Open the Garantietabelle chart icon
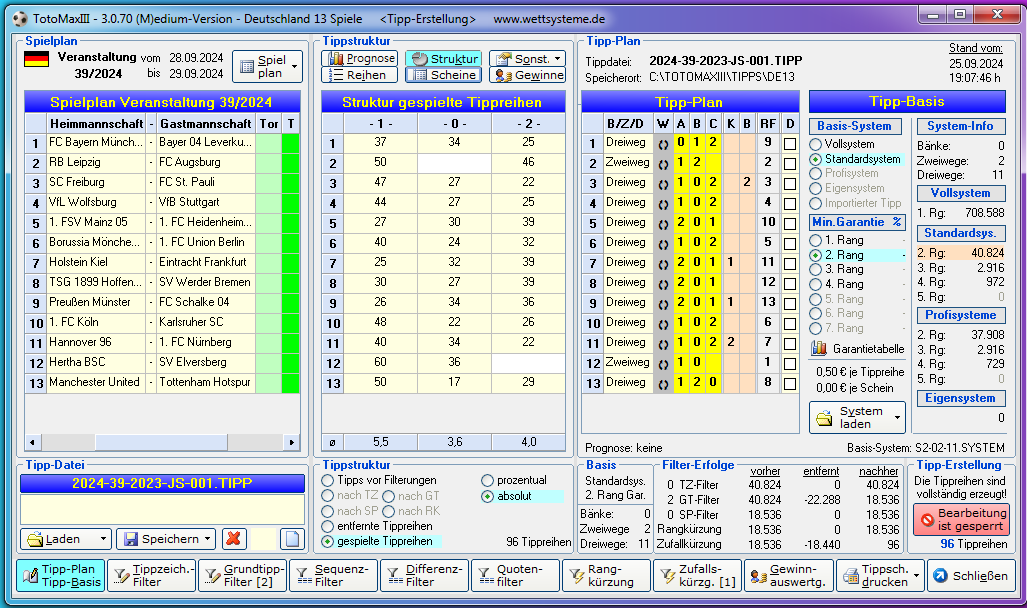The width and height of the screenshot is (1027, 608). coord(819,349)
